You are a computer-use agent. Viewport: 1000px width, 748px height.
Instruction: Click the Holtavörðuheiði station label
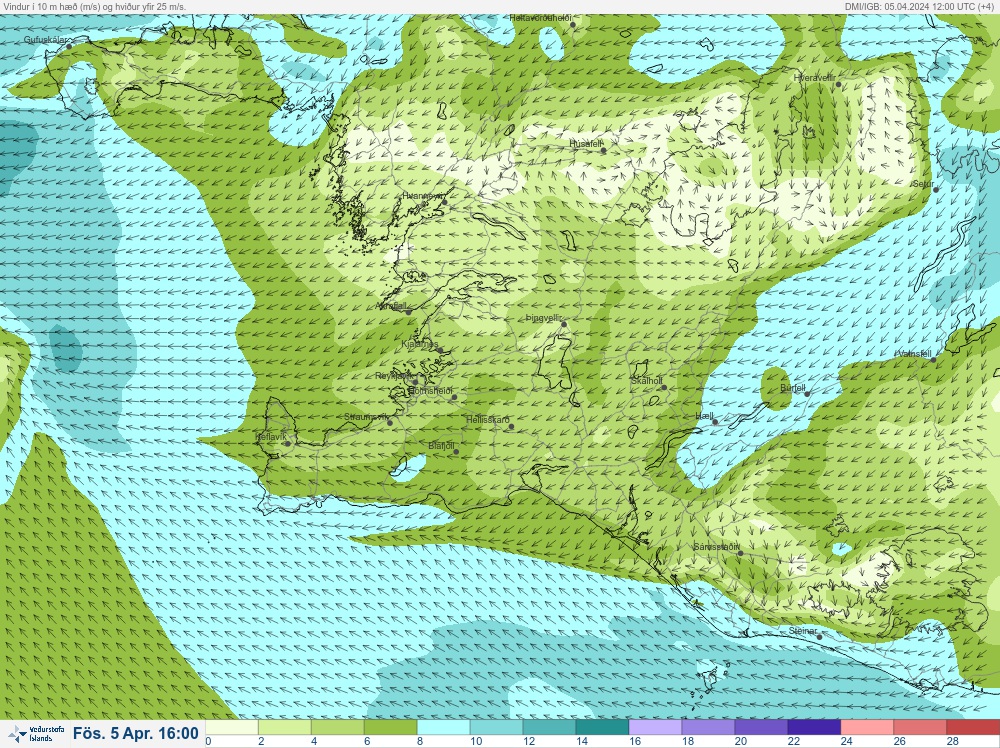(540, 18)
